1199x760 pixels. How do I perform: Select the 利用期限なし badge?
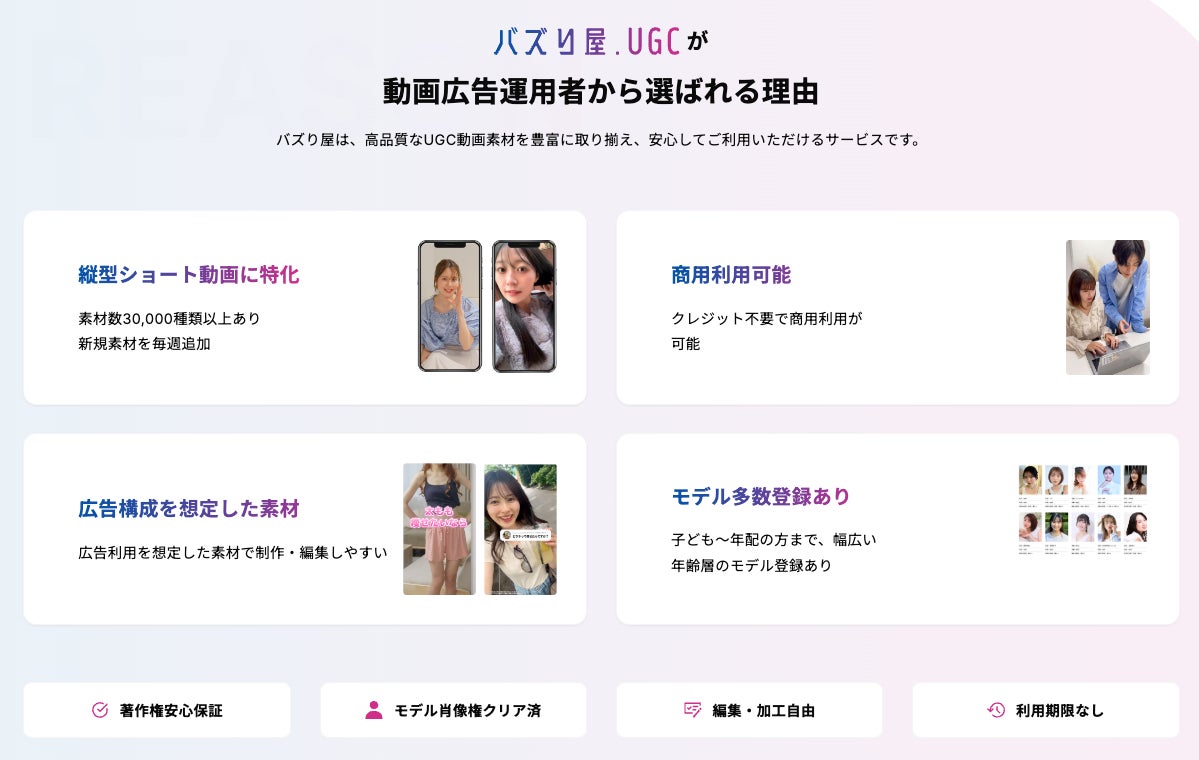pos(1045,710)
